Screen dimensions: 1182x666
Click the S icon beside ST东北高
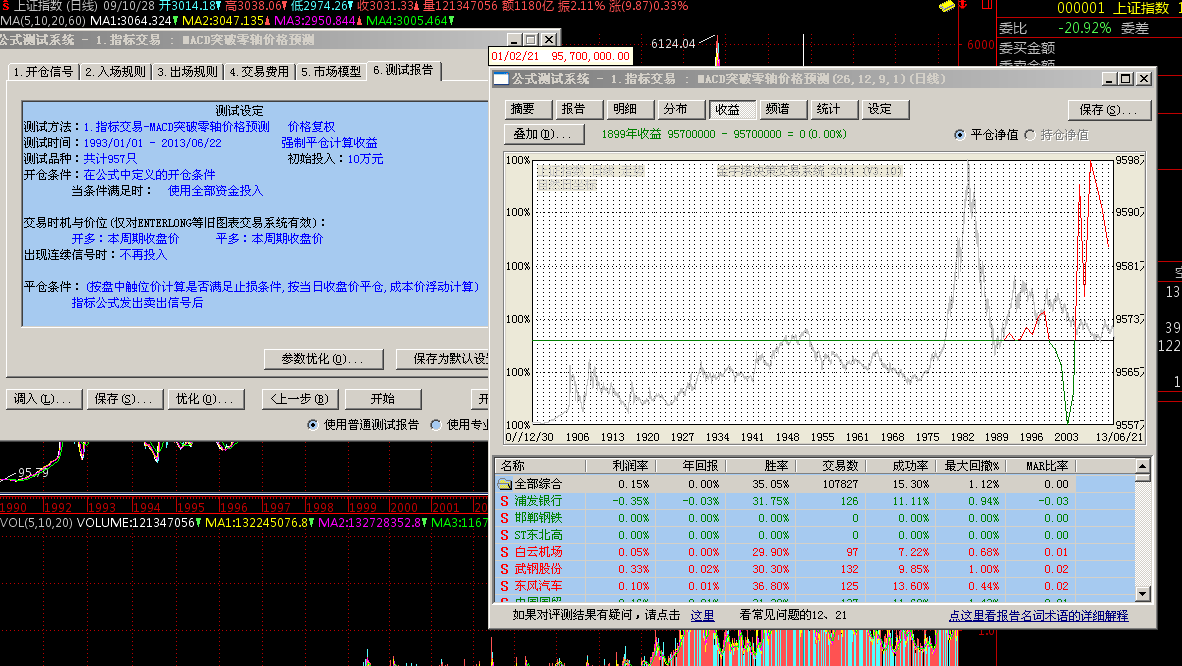tap(505, 535)
